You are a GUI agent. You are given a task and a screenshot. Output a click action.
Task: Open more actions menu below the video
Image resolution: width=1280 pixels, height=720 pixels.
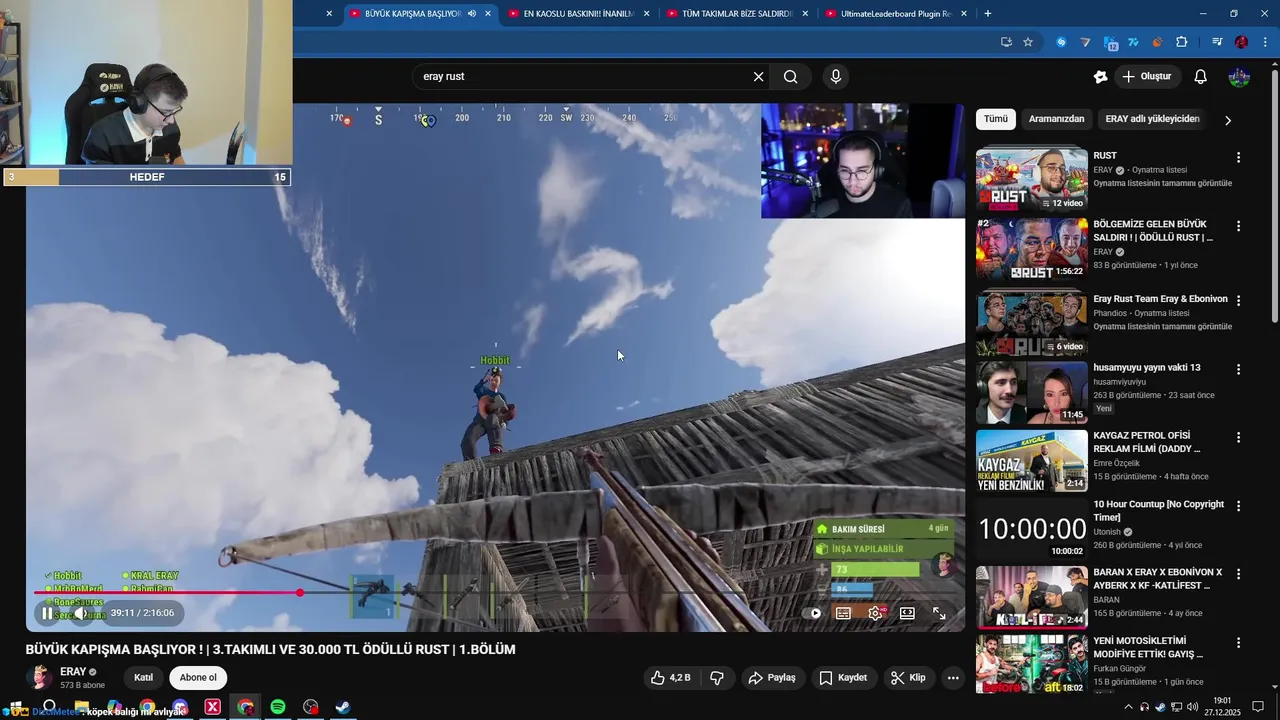tap(953, 677)
